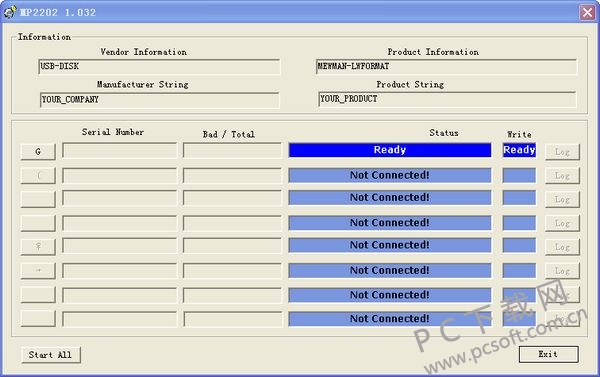Viewport: 600px width, 377px height.
Task: Click the last row Not Connected! status bar
Action: 390,319
